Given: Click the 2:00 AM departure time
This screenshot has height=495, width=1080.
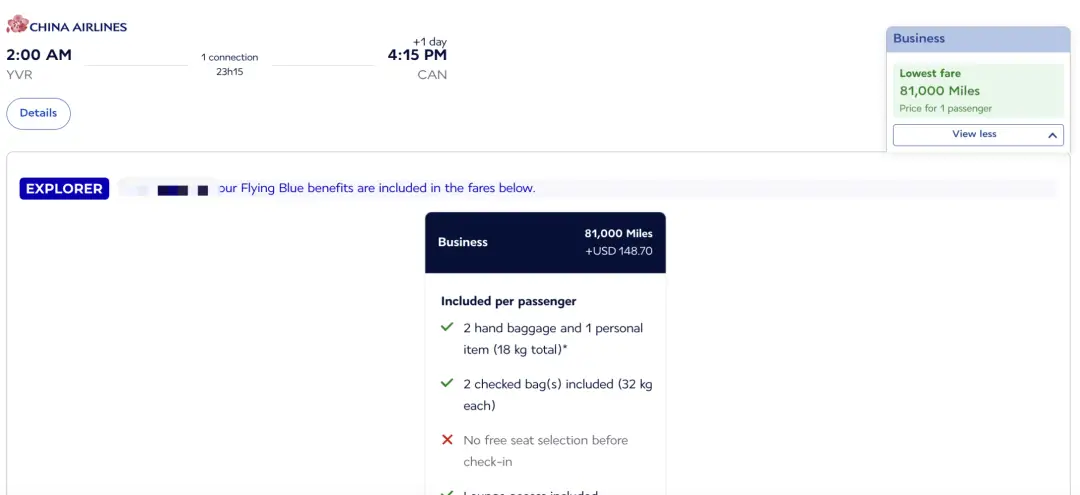Looking at the screenshot, I should point(39,55).
